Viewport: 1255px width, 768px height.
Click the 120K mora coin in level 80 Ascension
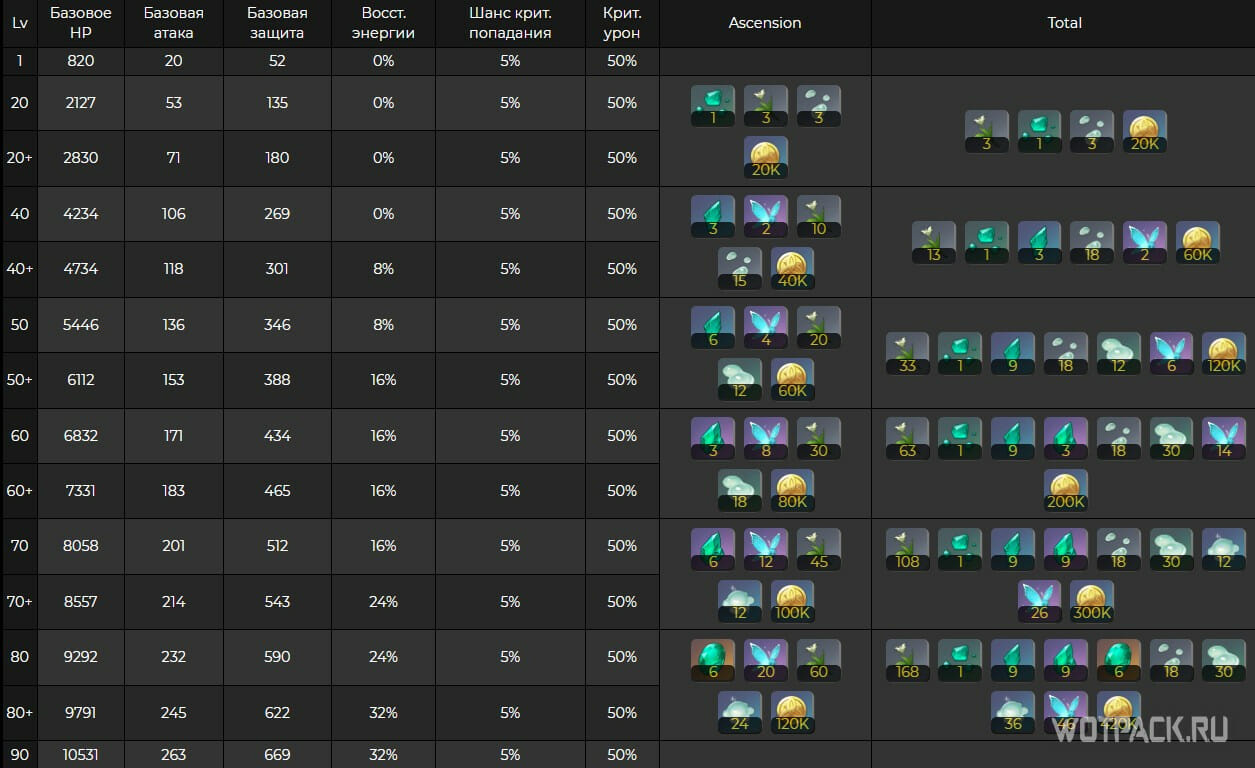[x=792, y=711]
